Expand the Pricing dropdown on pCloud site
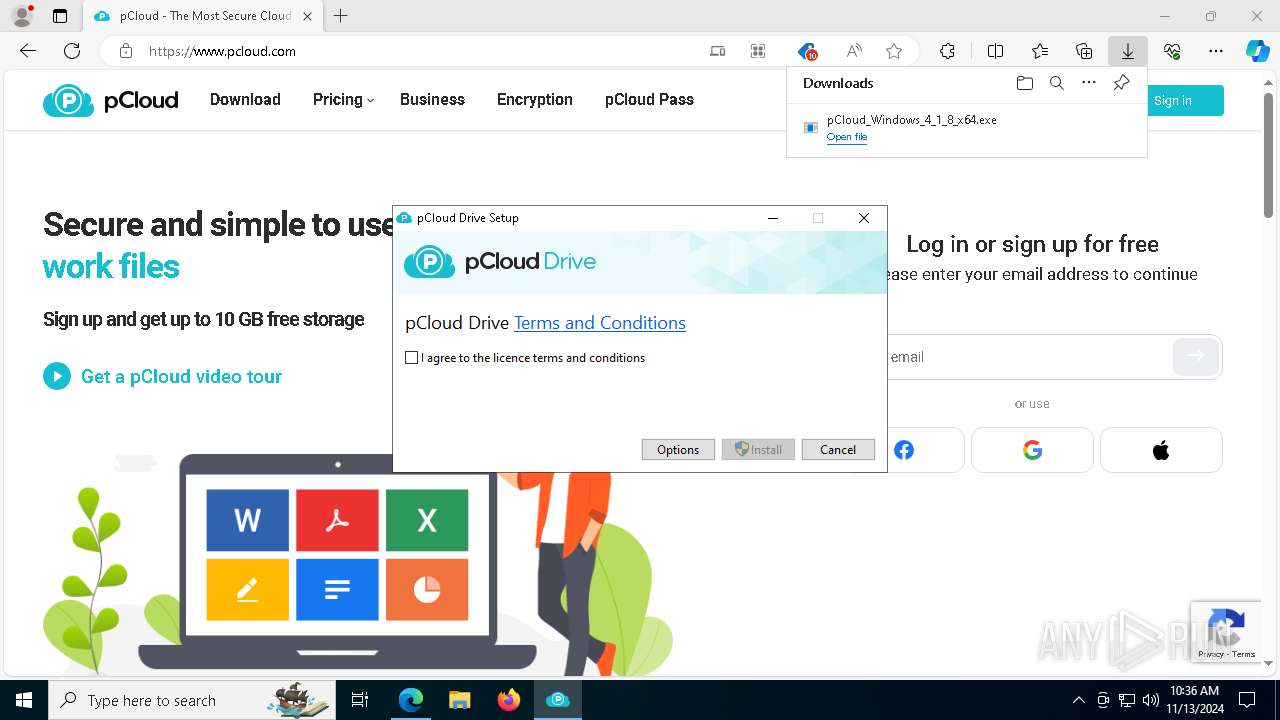 [343, 99]
